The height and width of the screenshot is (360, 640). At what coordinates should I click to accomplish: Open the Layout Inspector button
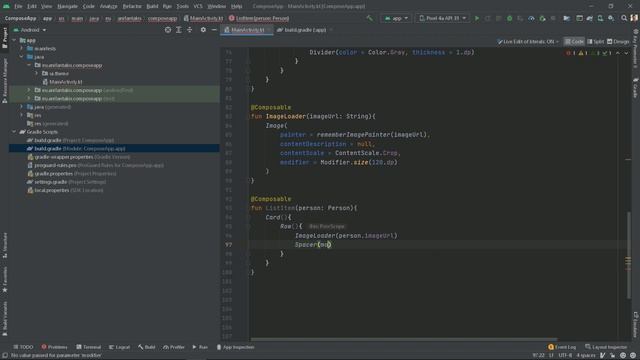point(606,347)
